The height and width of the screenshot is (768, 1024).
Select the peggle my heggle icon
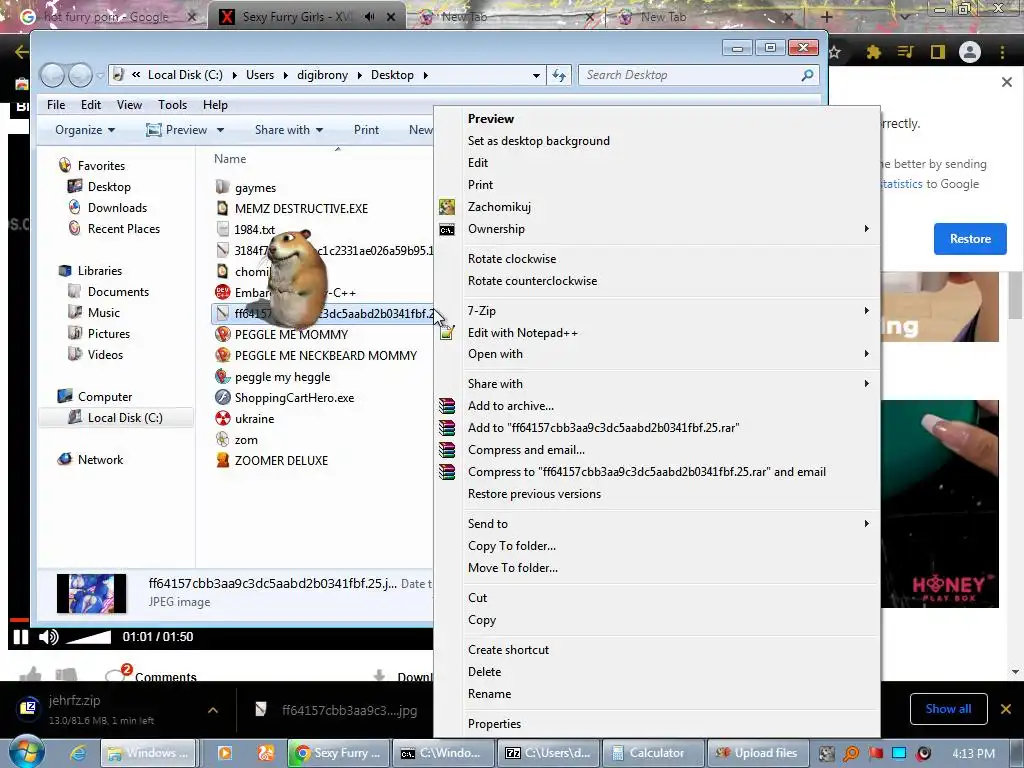pos(223,377)
